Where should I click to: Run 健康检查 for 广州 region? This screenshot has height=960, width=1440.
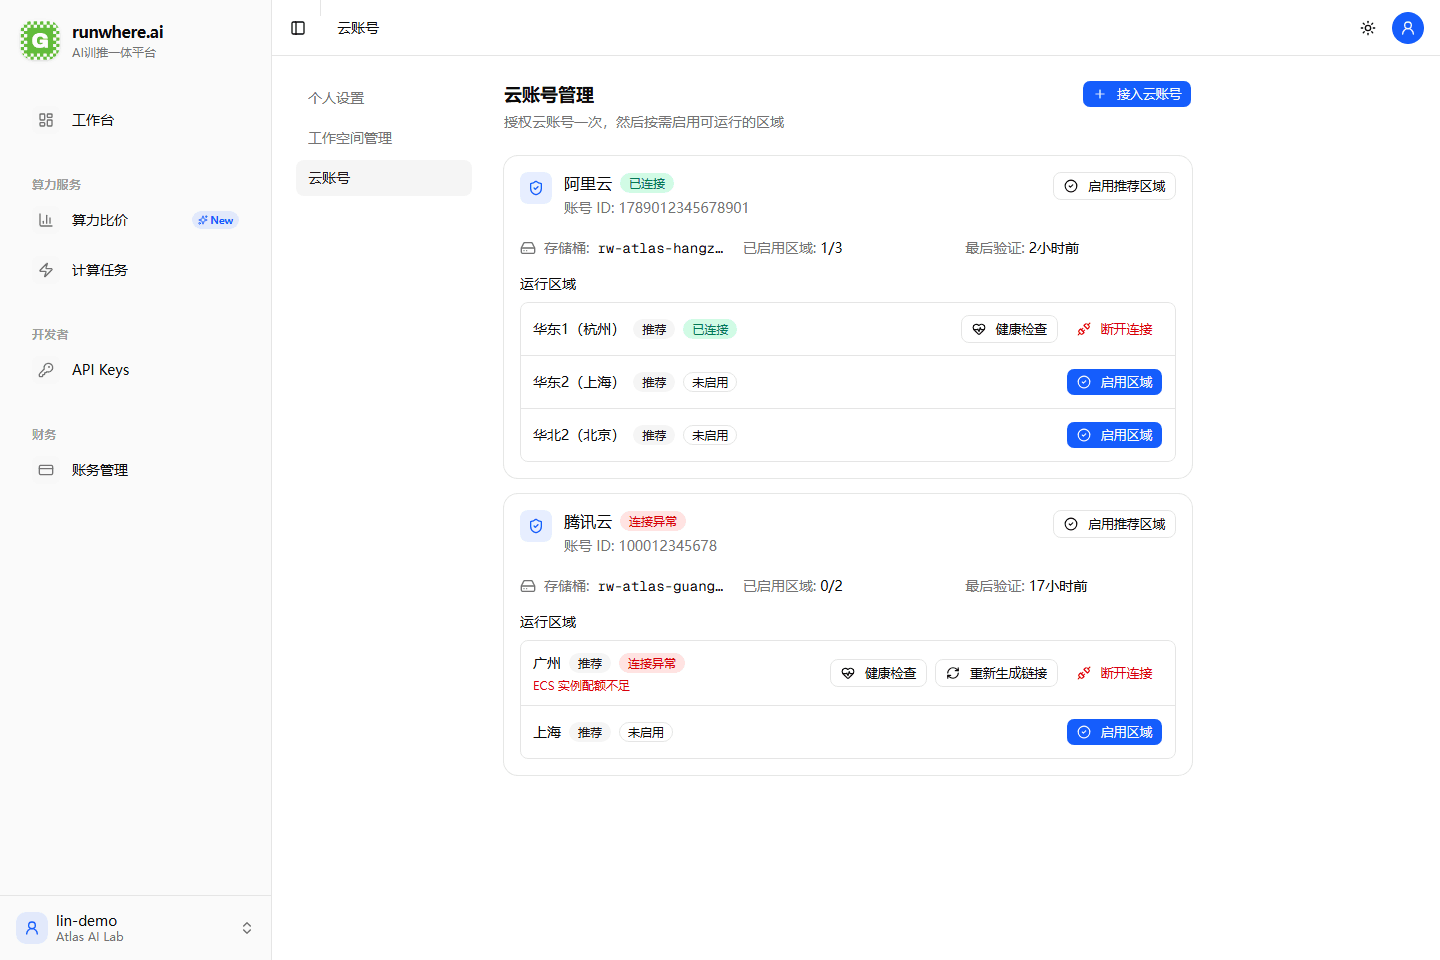[x=878, y=673]
